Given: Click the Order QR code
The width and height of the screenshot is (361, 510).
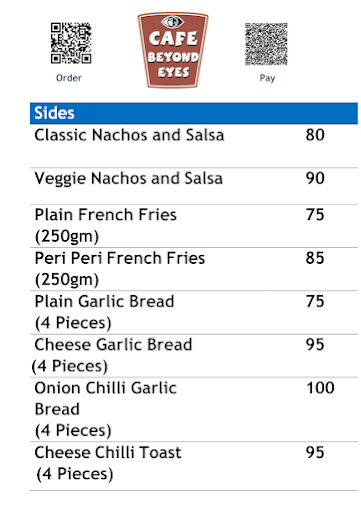Looking at the screenshot, I should point(71,43).
